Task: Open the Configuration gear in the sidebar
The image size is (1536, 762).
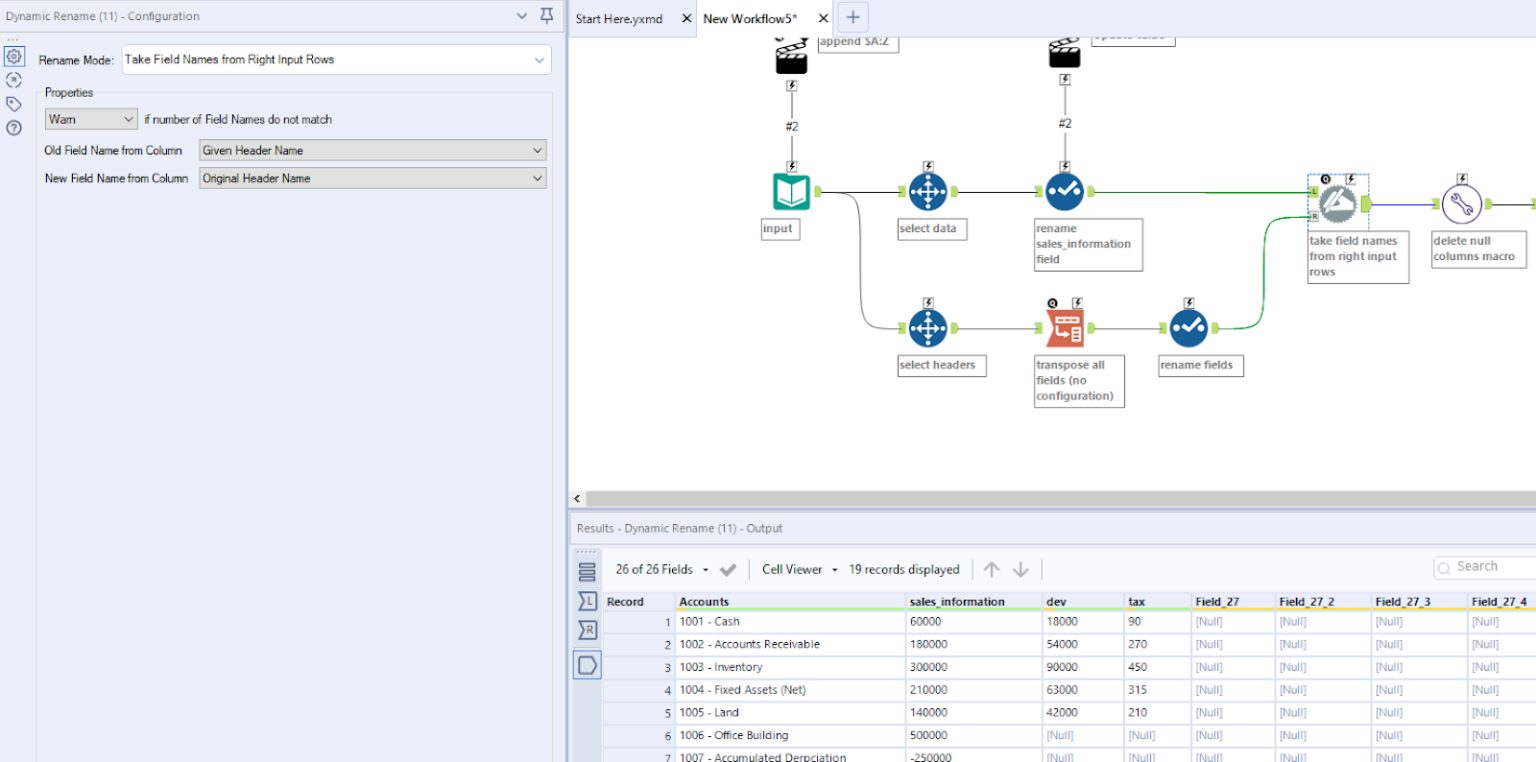Action: pyautogui.click(x=14, y=57)
